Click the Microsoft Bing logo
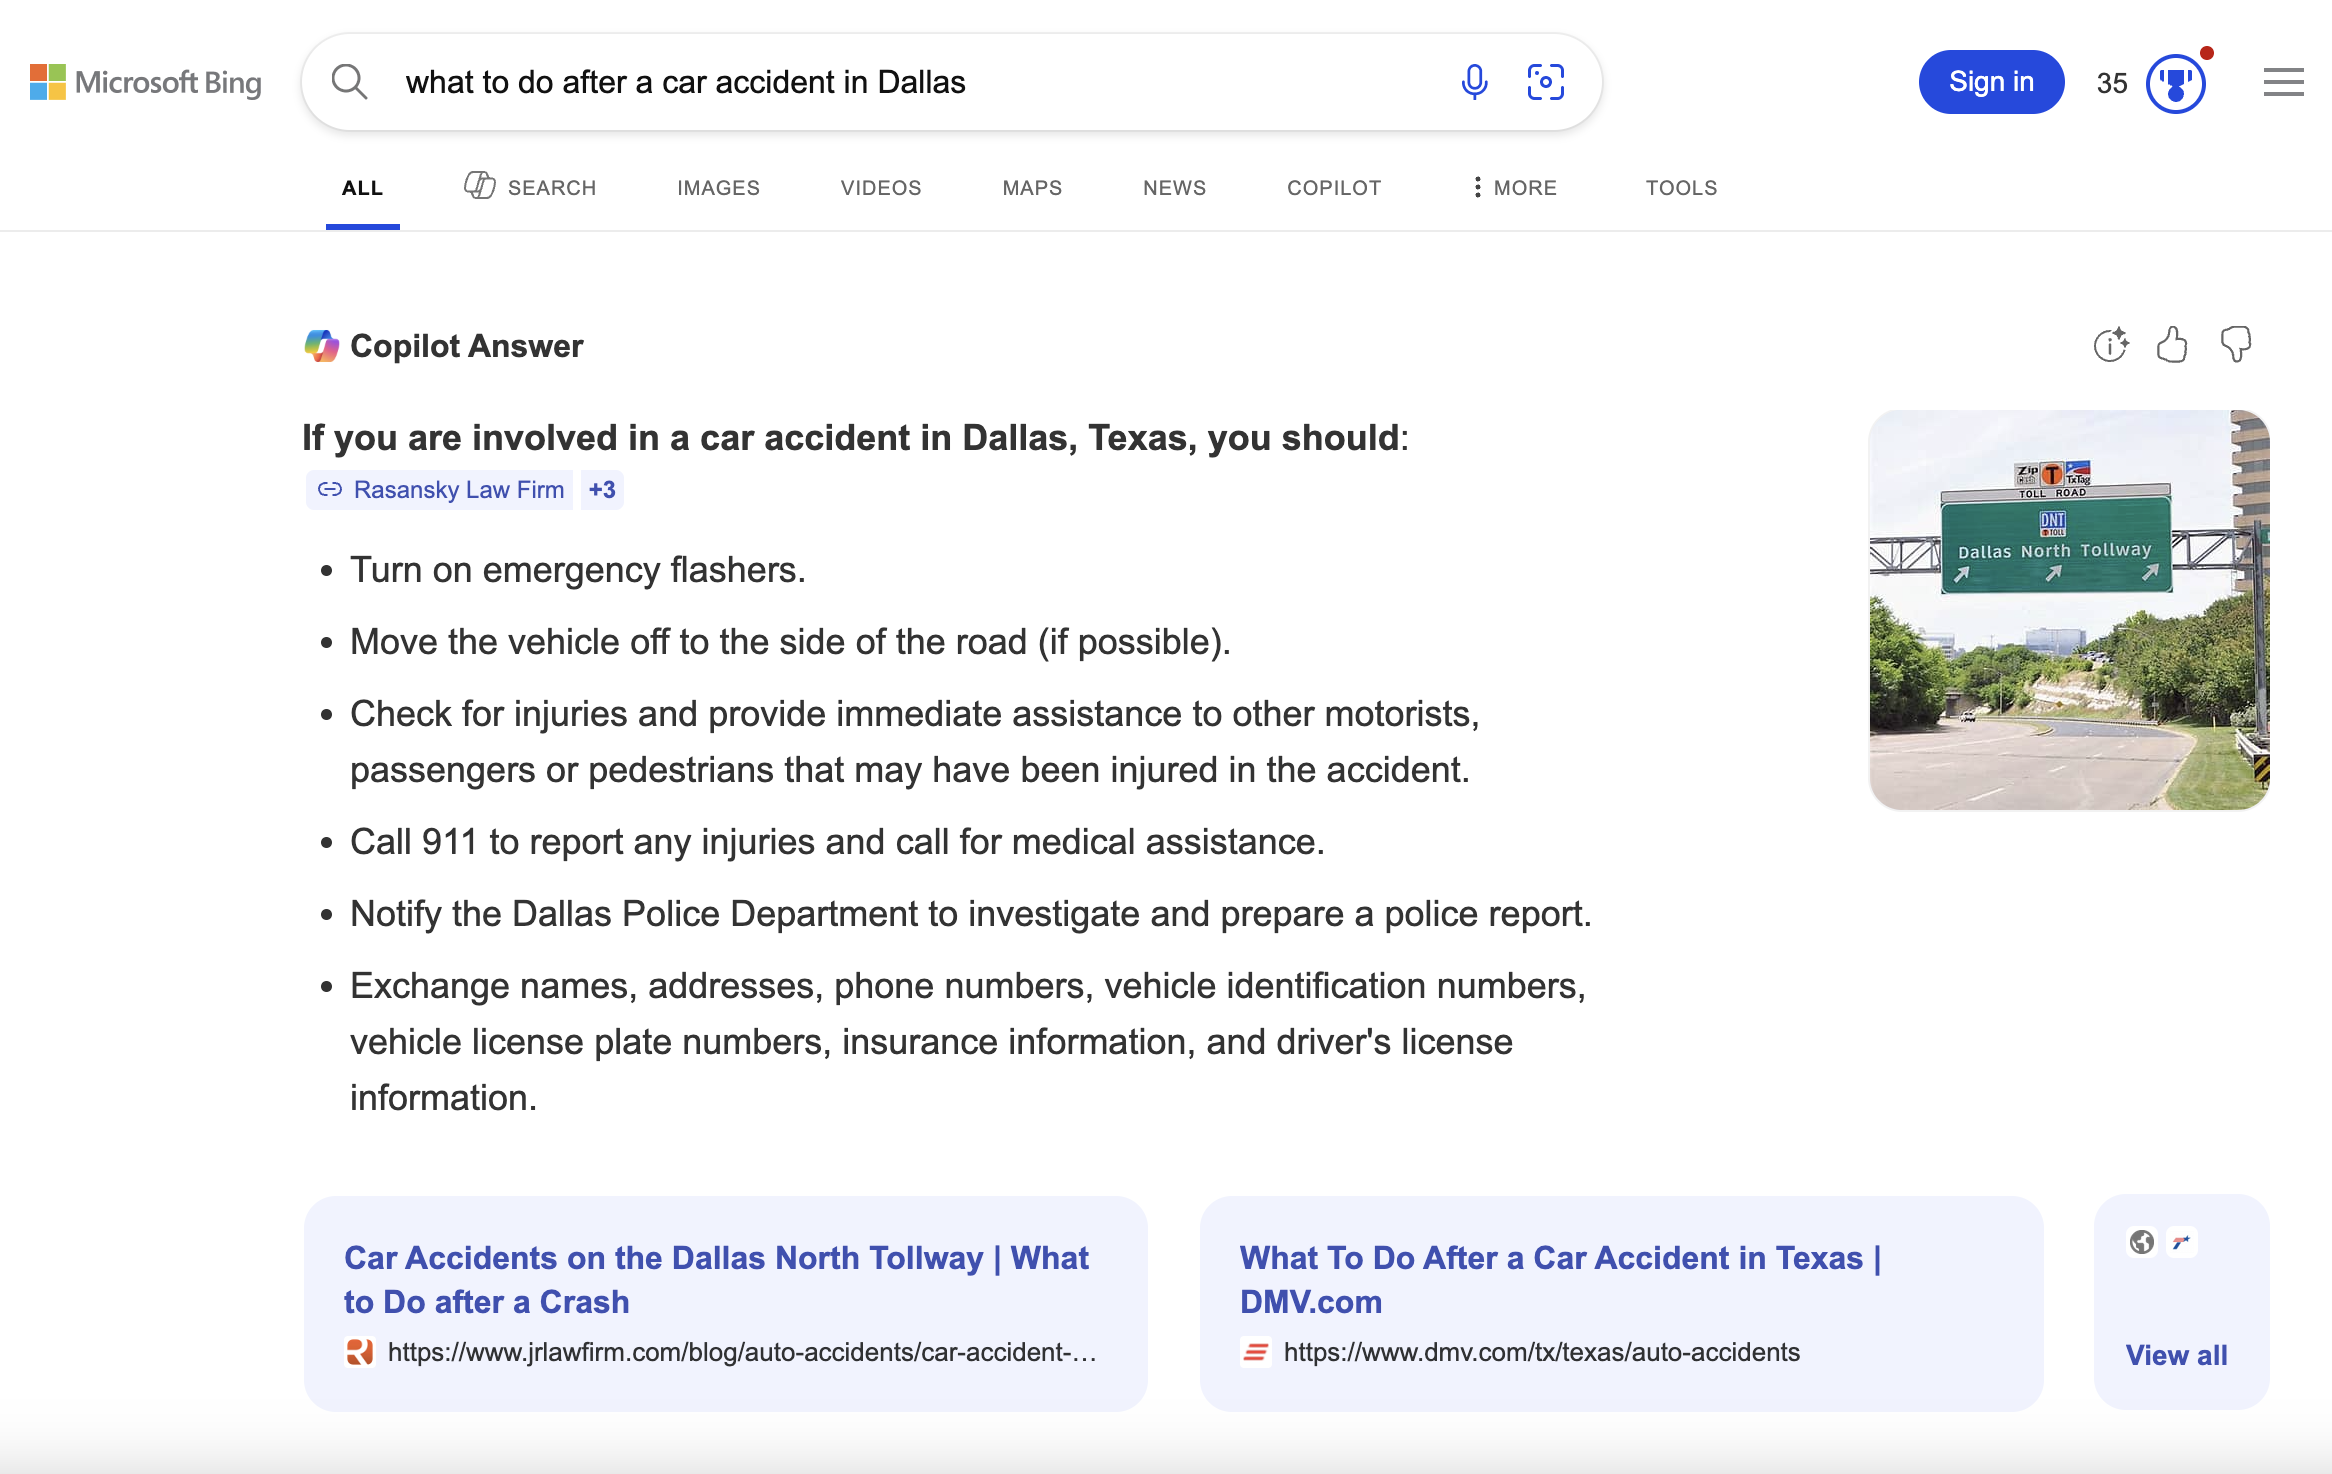Screen dimensions: 2332x1474 (x=146, y=82)
